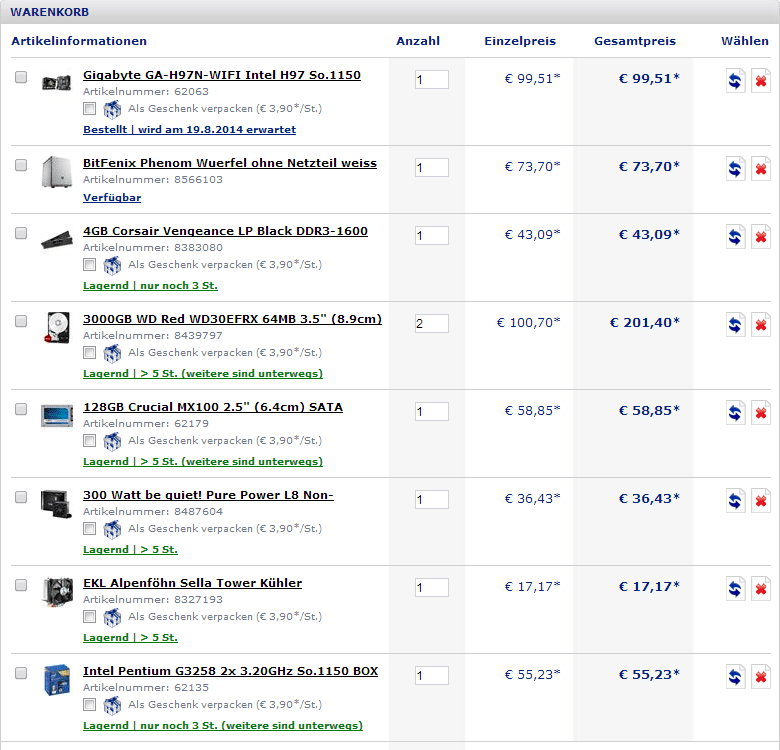Select the Intel Pentium G3258 row checkbox

point(21,673)
